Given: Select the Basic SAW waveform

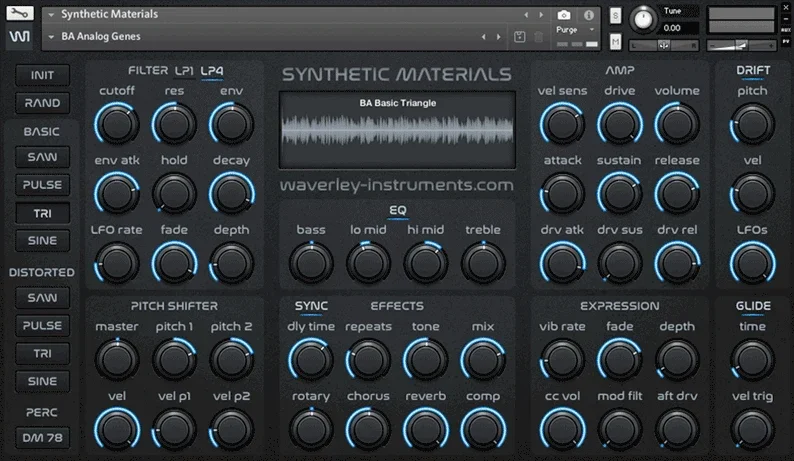Looking at the screenshot, I should (42, 157).
